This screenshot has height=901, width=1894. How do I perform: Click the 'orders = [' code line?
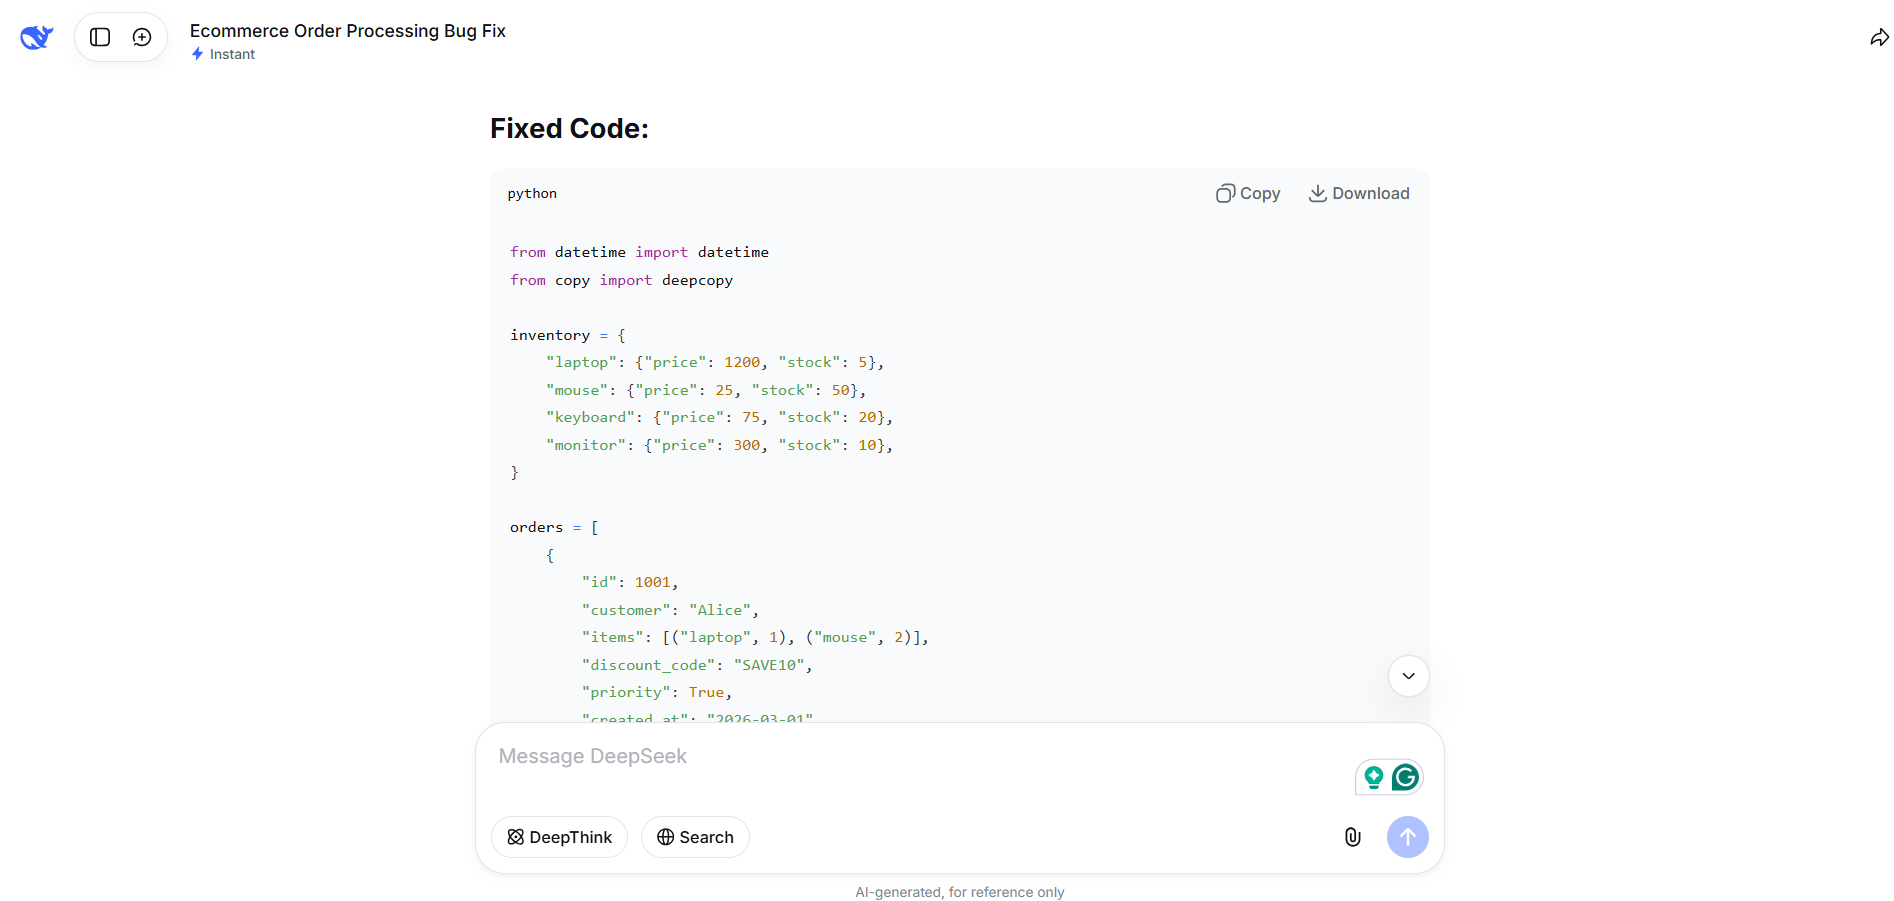pyautogui.click(x=554, y=527)
